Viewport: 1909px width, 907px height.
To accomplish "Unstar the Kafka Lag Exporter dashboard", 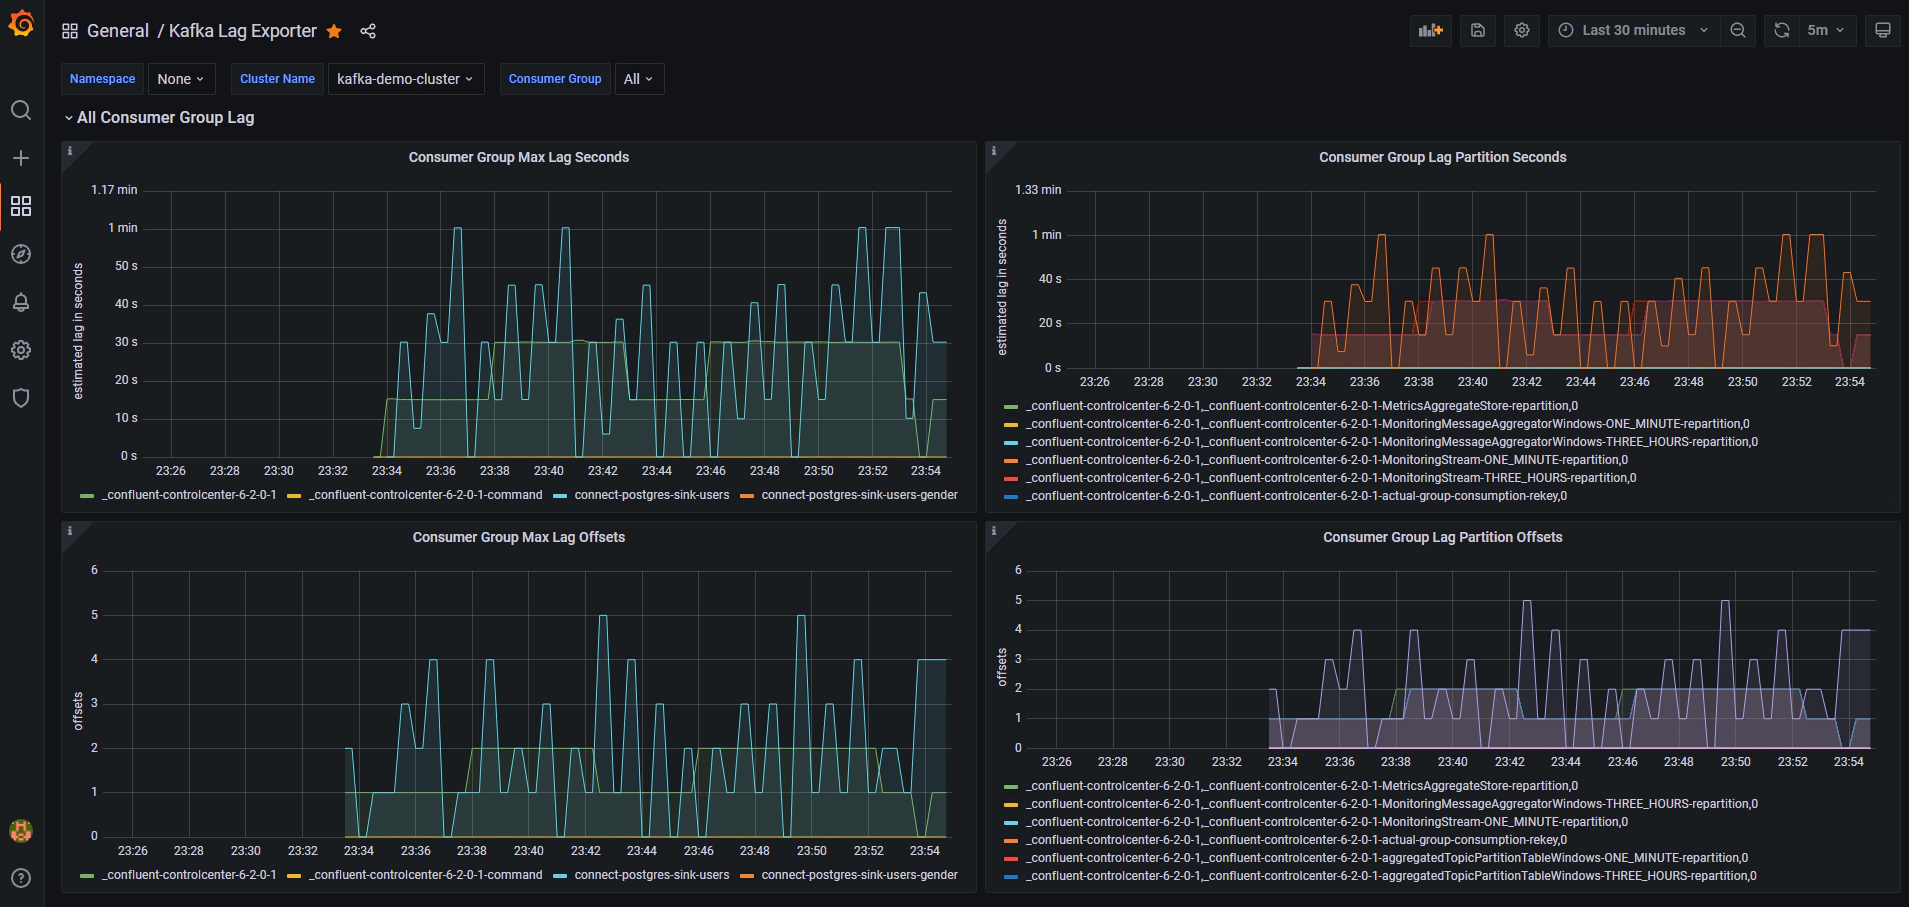I will pyautogui.click(x=334, y=31).
